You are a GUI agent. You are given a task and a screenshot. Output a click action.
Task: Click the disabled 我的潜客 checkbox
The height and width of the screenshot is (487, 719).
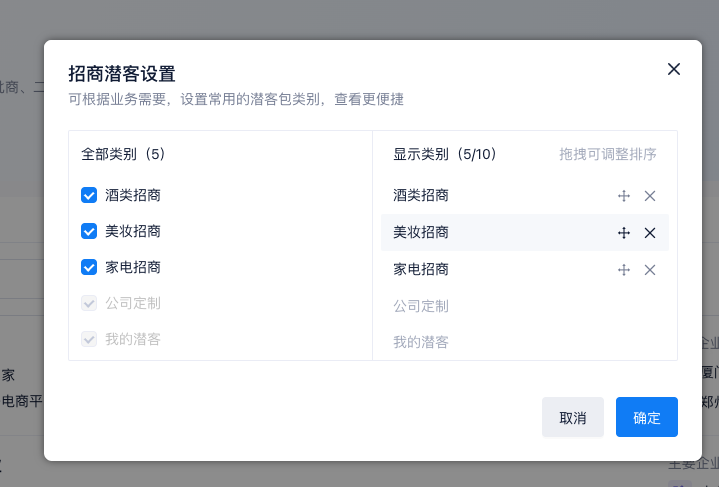coord(89,339)
